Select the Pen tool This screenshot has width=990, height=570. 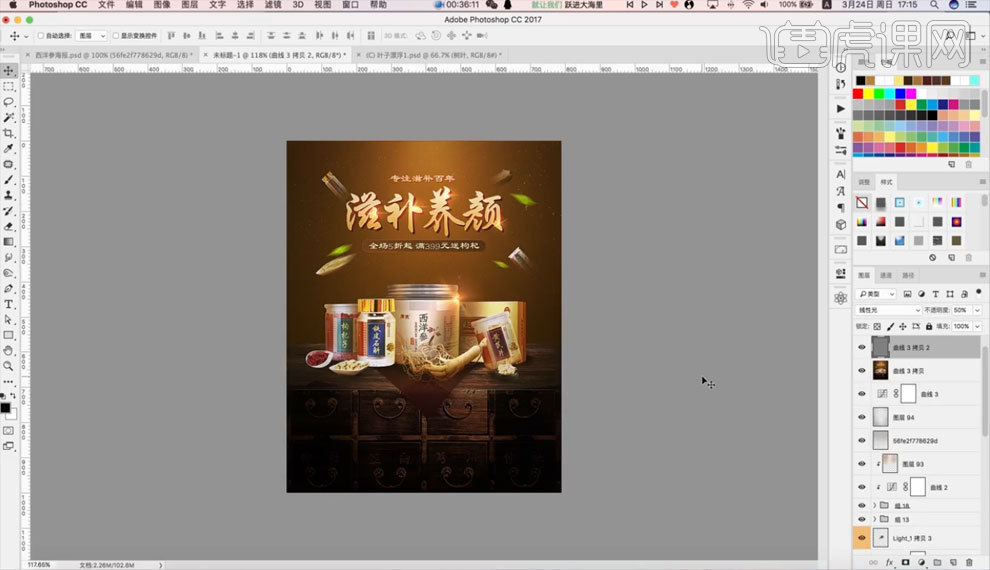9,288
